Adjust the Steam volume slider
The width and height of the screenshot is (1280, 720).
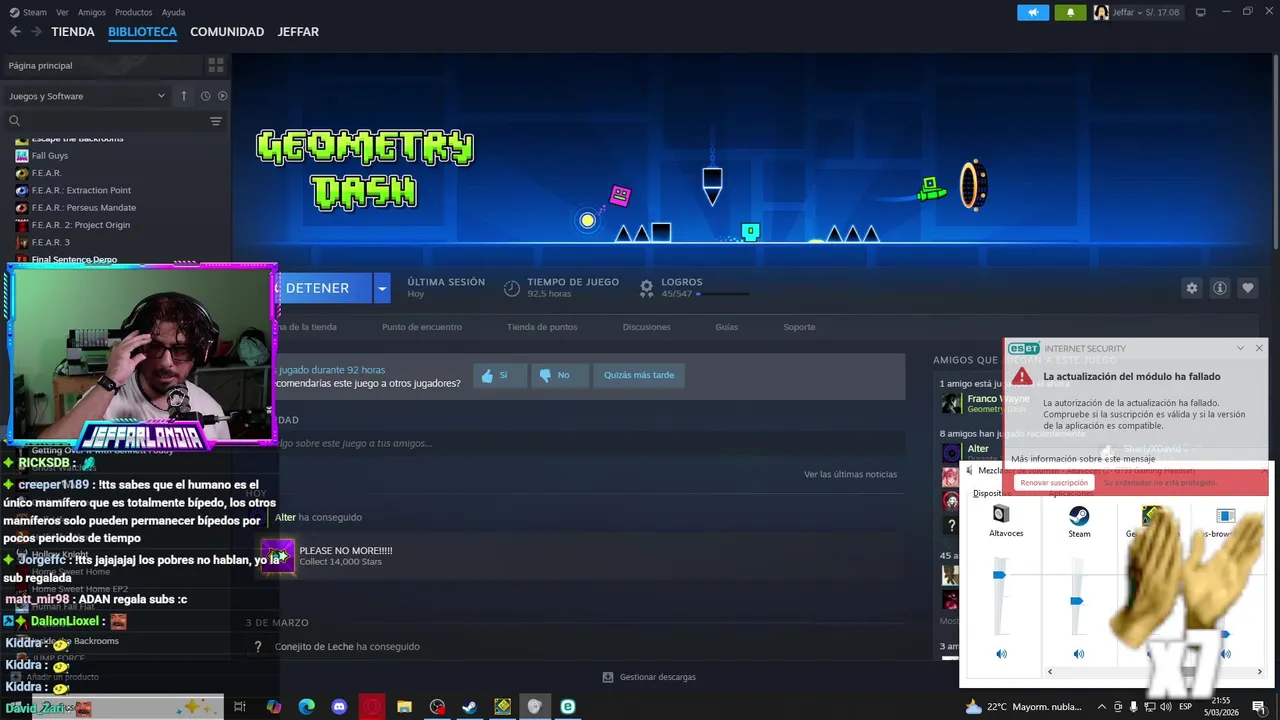[x=1077, y=601]
